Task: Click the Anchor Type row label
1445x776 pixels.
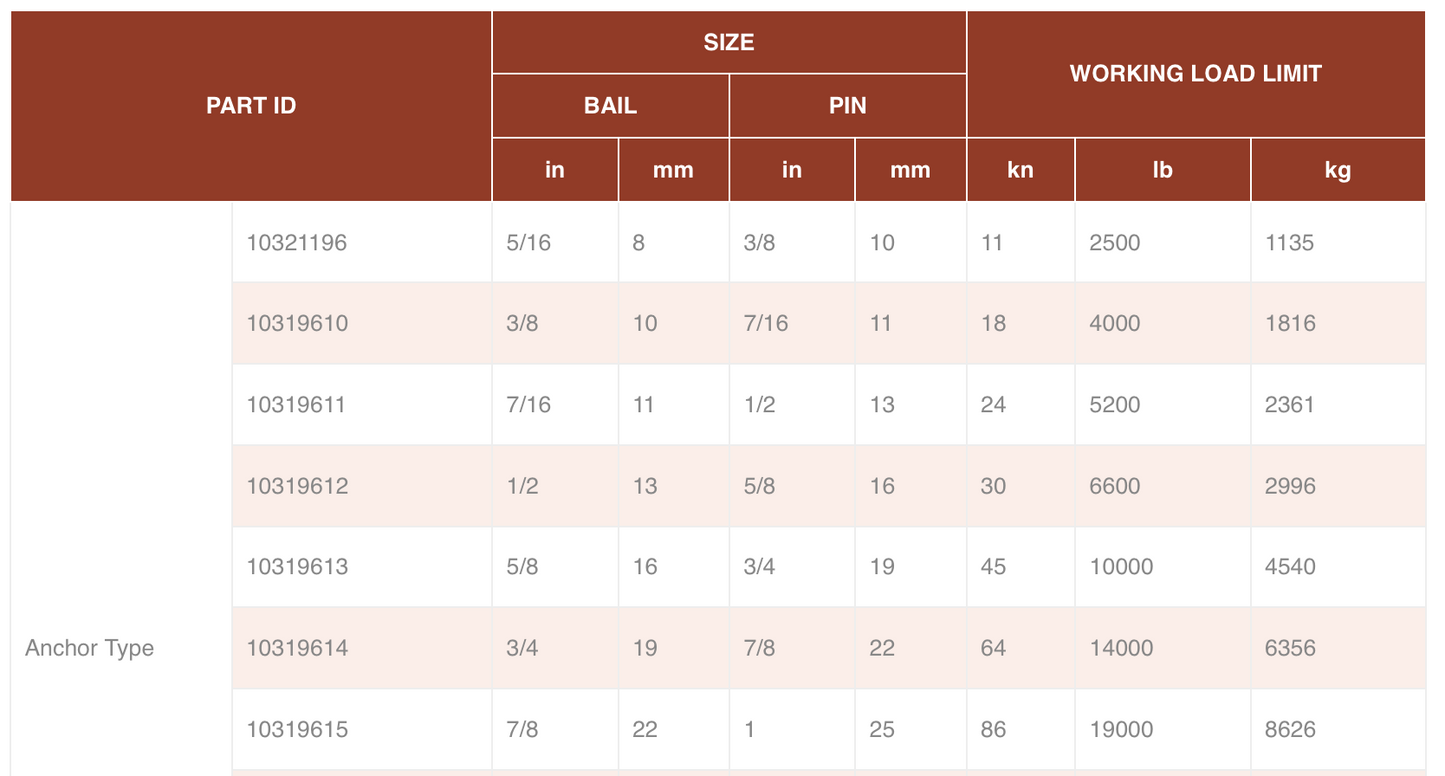Action: 90,648
